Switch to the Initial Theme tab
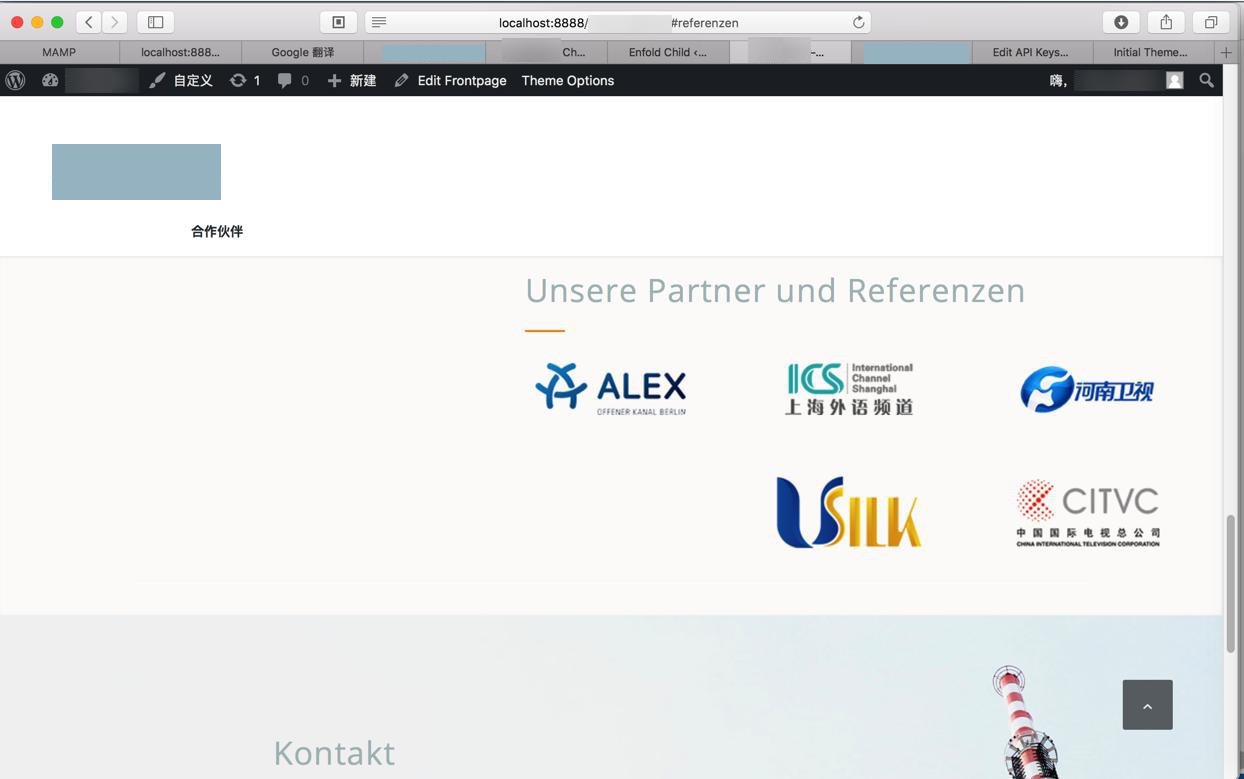This screenshot has width=1244, height=779. click(x=1151, y=52)
